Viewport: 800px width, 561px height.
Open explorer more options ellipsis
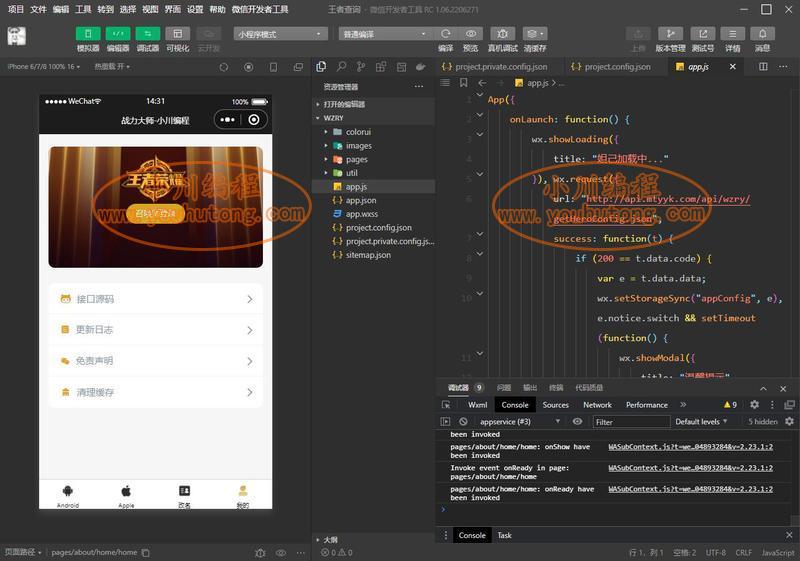419,87
